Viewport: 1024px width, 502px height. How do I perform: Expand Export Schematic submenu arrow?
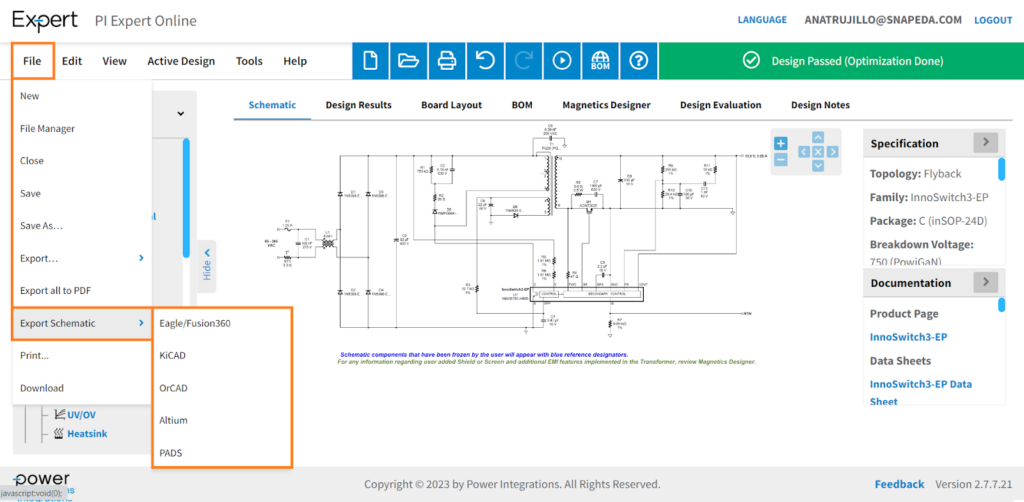point(141,323)
